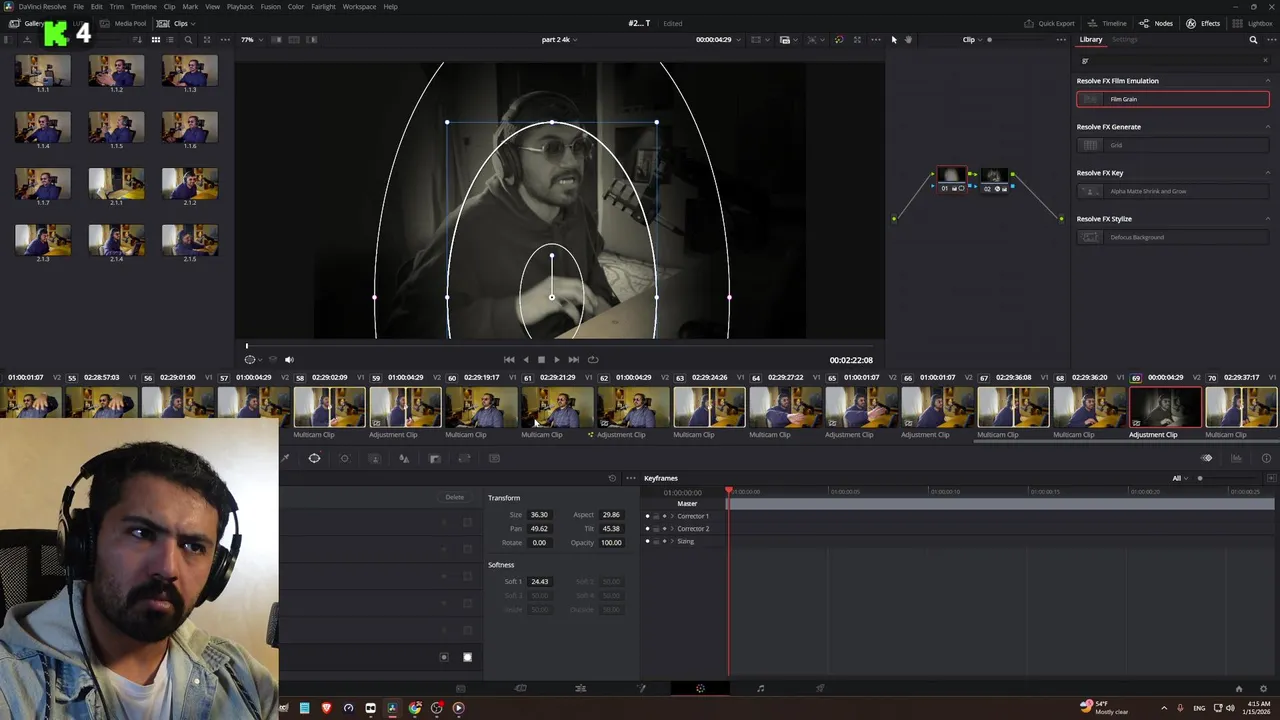The width and height of the screenshot is (1280, 720).
Task: Click the Quick Export button
Action: click(1049, 23)
